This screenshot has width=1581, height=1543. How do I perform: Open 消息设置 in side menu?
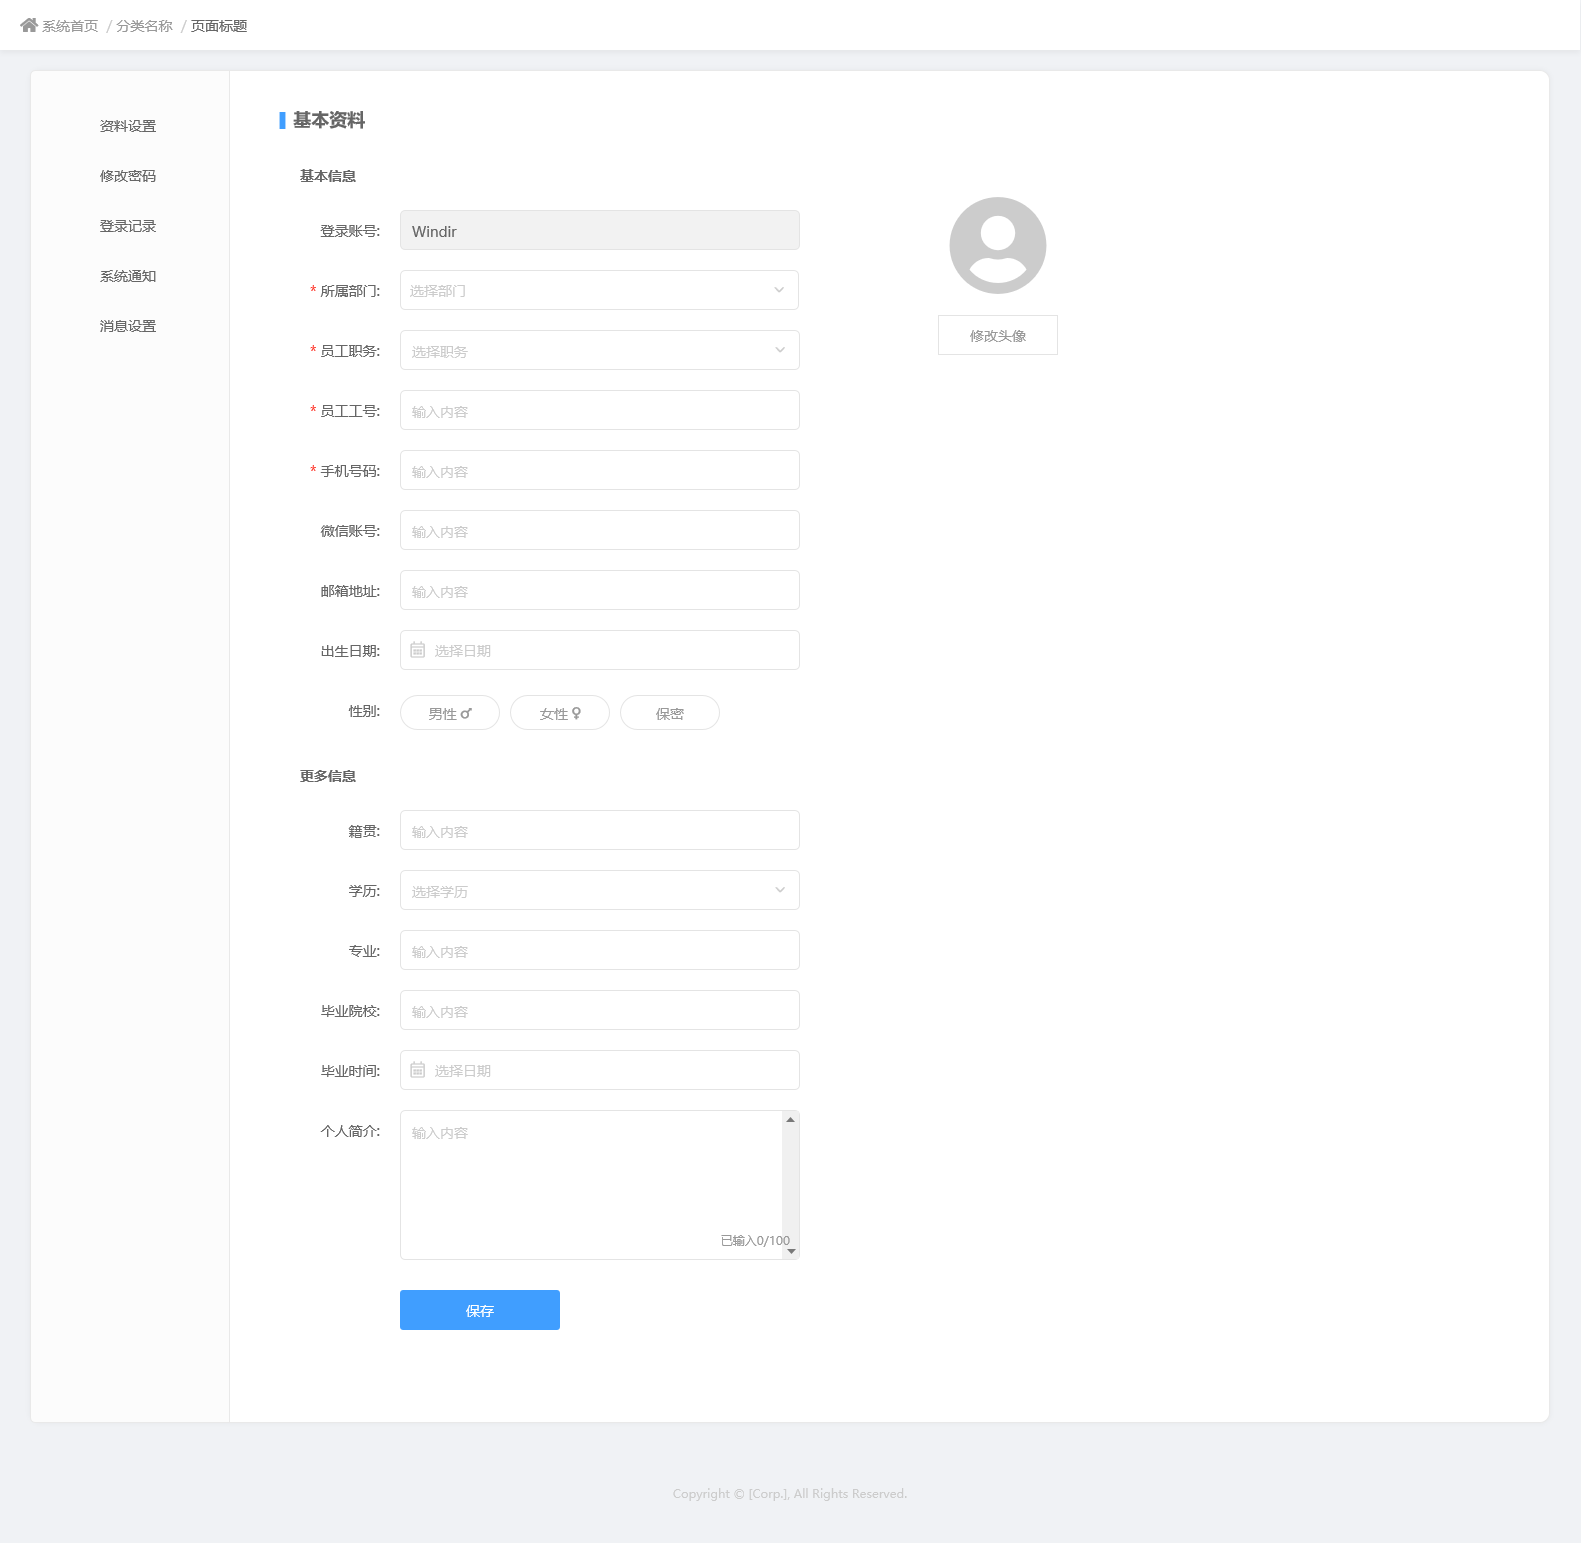[128, 326]
